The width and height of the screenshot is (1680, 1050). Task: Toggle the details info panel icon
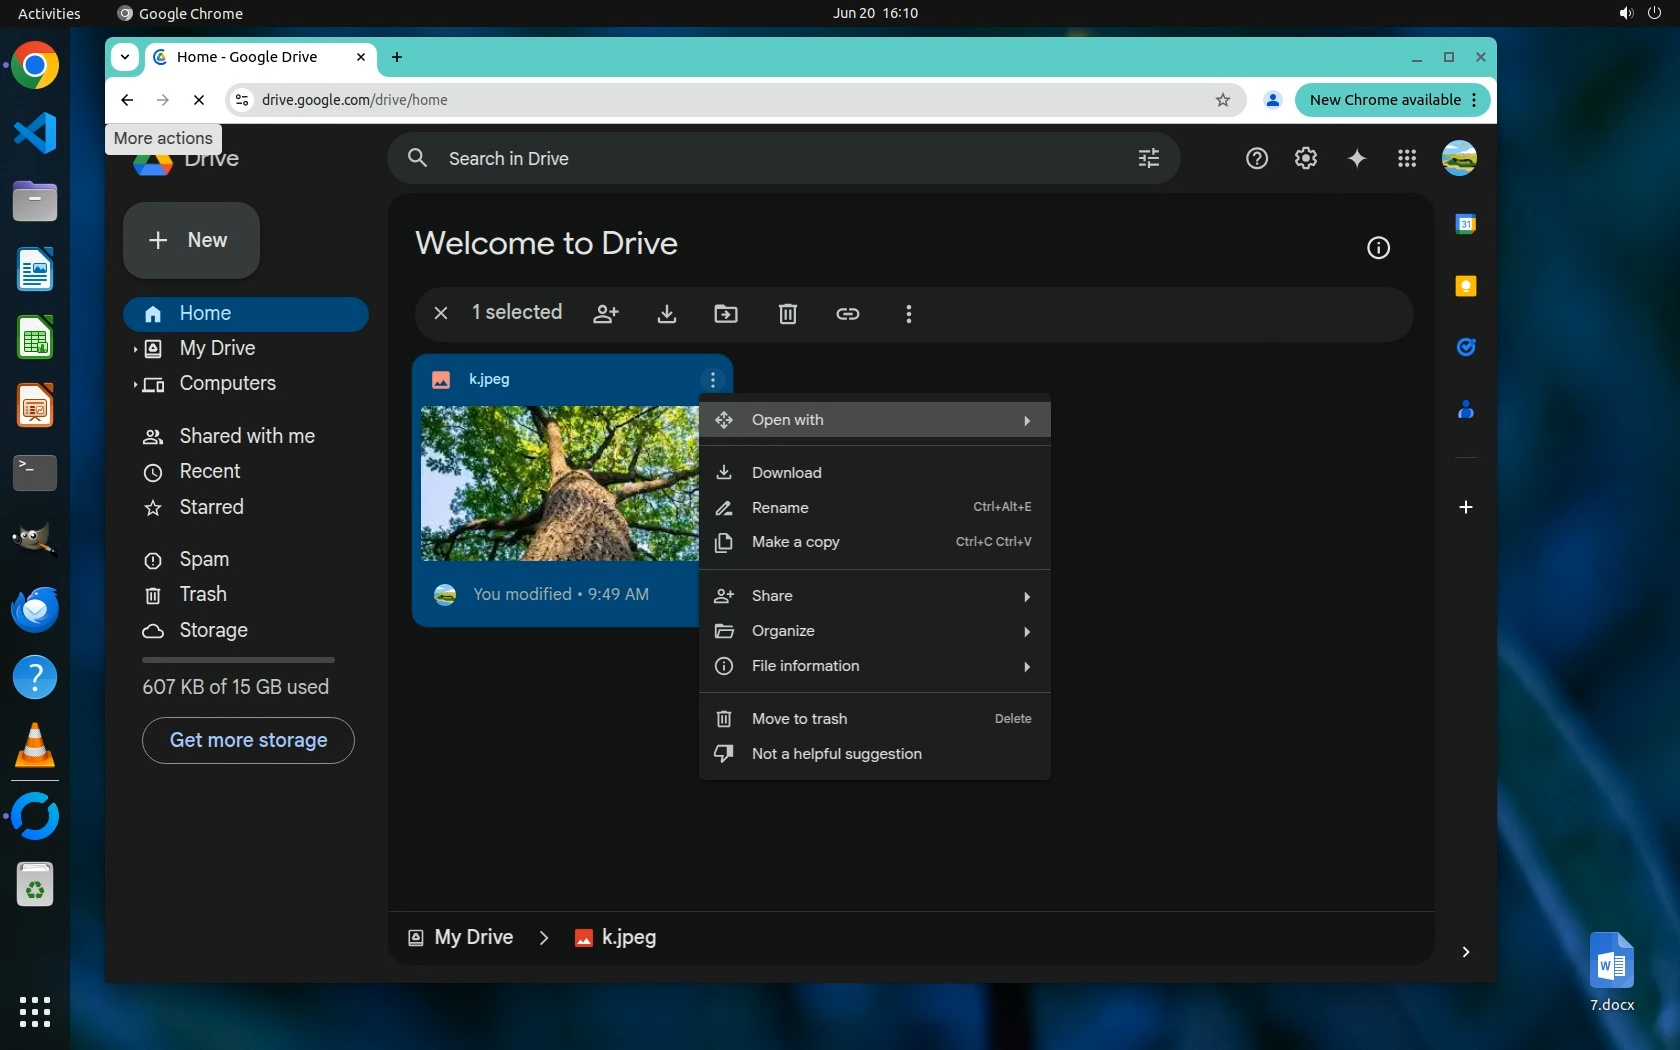(1378, 248)
